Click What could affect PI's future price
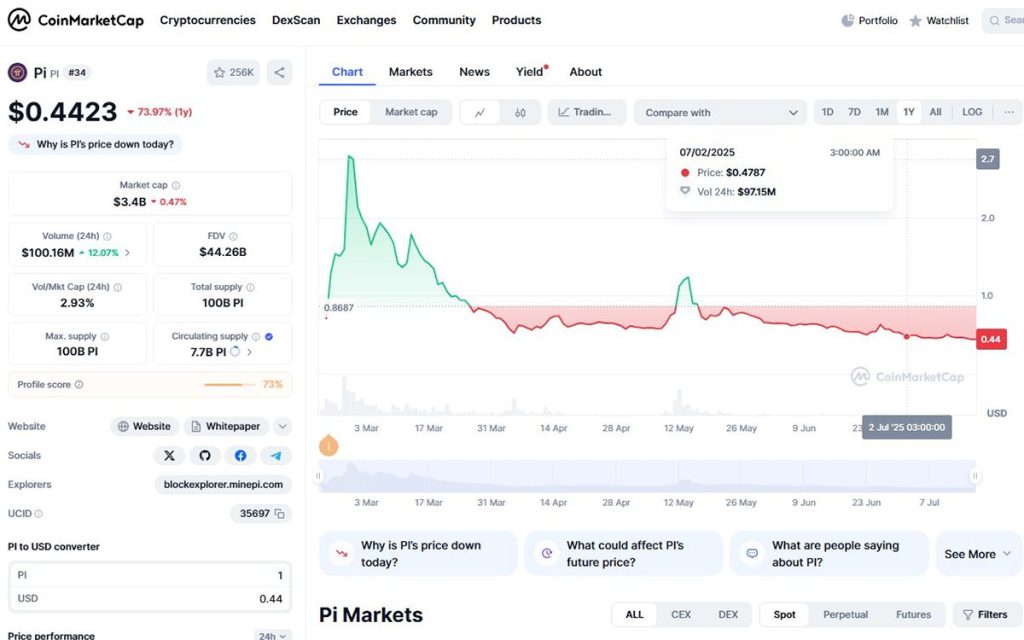The height and width of the screenshot is (640, 1024). point(624,554)
